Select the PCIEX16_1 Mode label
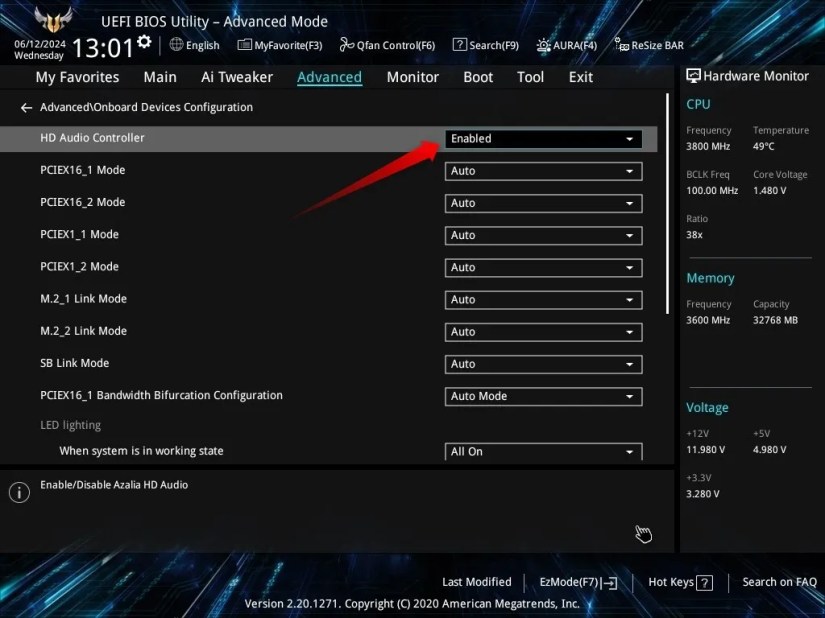Viewport: 825px width, 618px height. (x=83, y=170)
